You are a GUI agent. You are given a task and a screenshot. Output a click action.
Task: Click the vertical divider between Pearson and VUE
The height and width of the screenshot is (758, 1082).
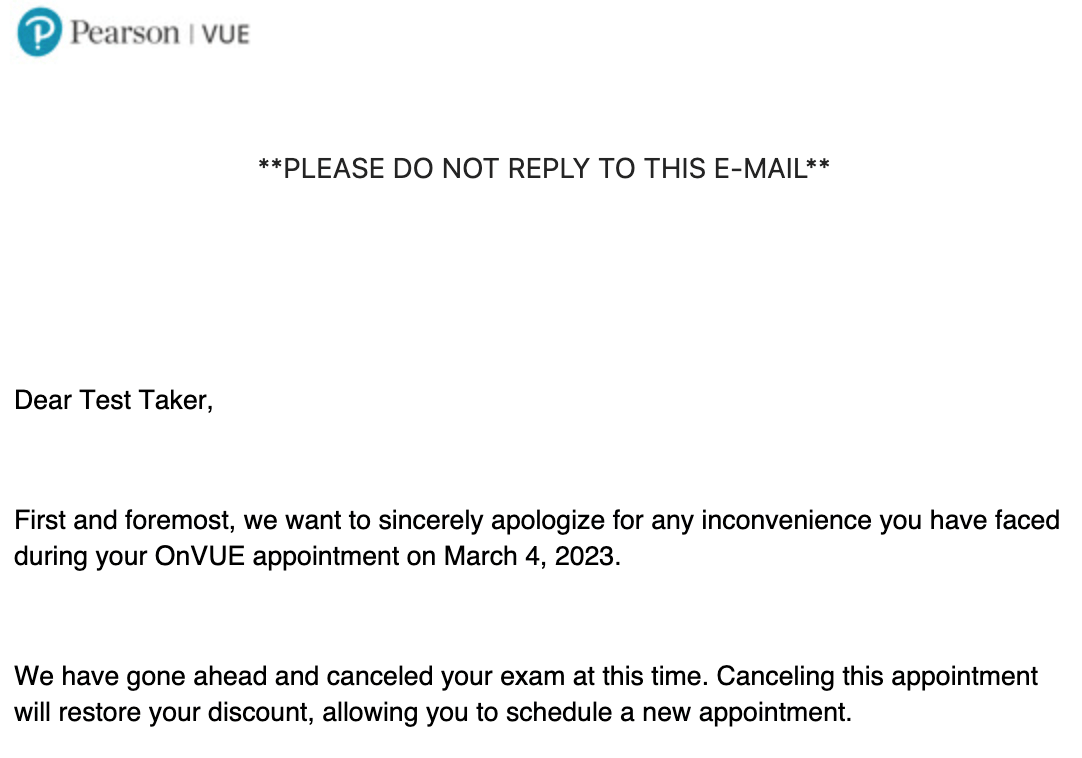191,34
